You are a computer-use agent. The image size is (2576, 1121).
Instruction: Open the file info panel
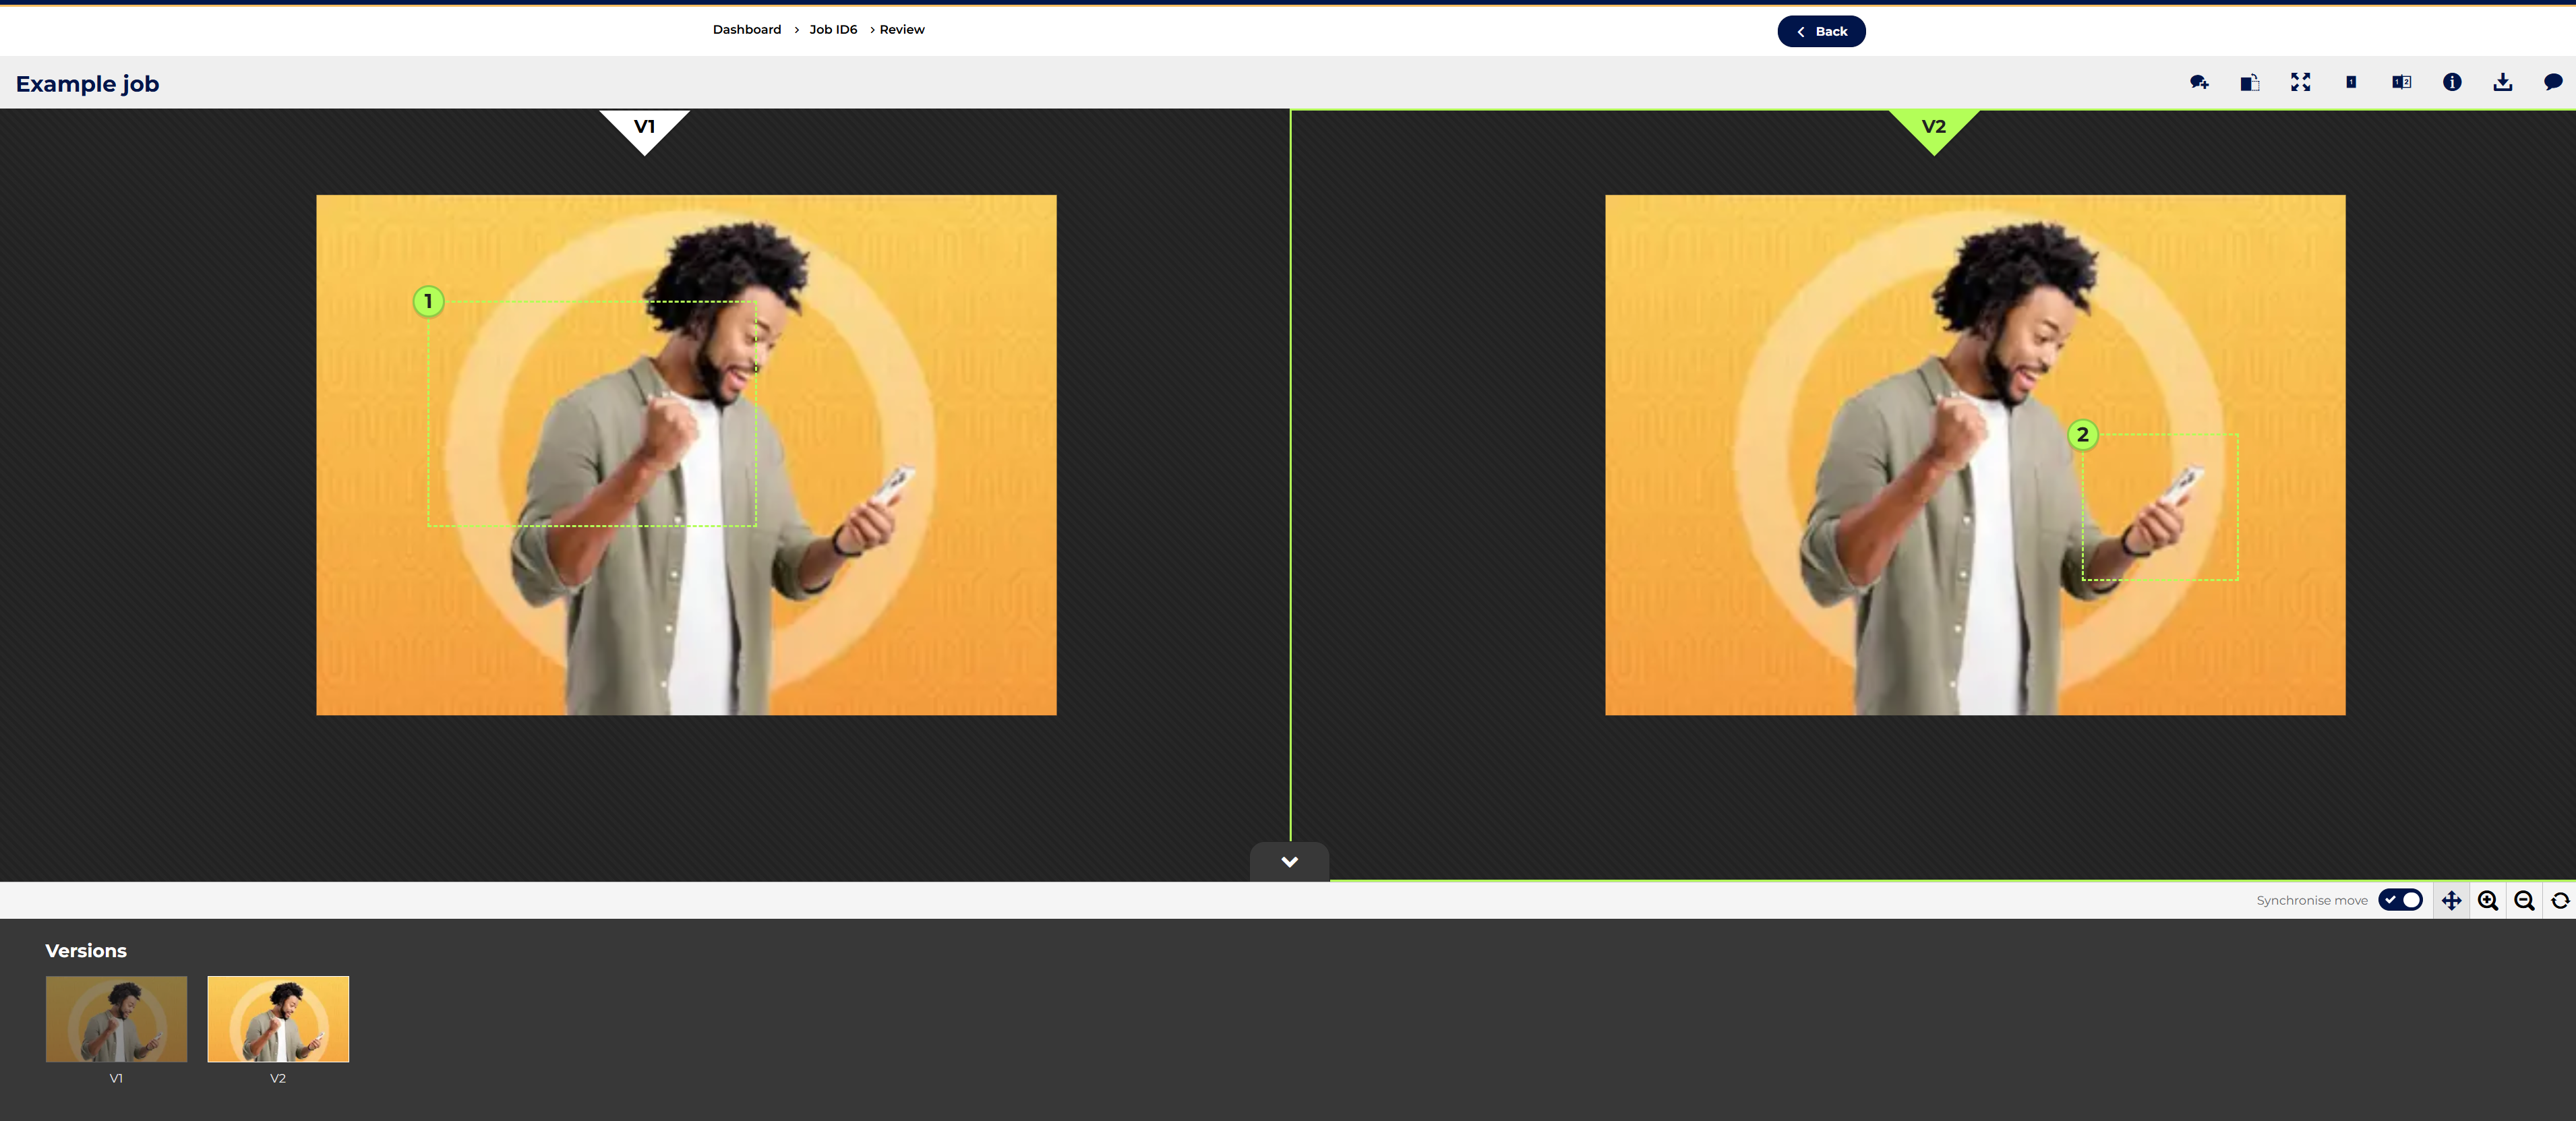(2452, 82)
